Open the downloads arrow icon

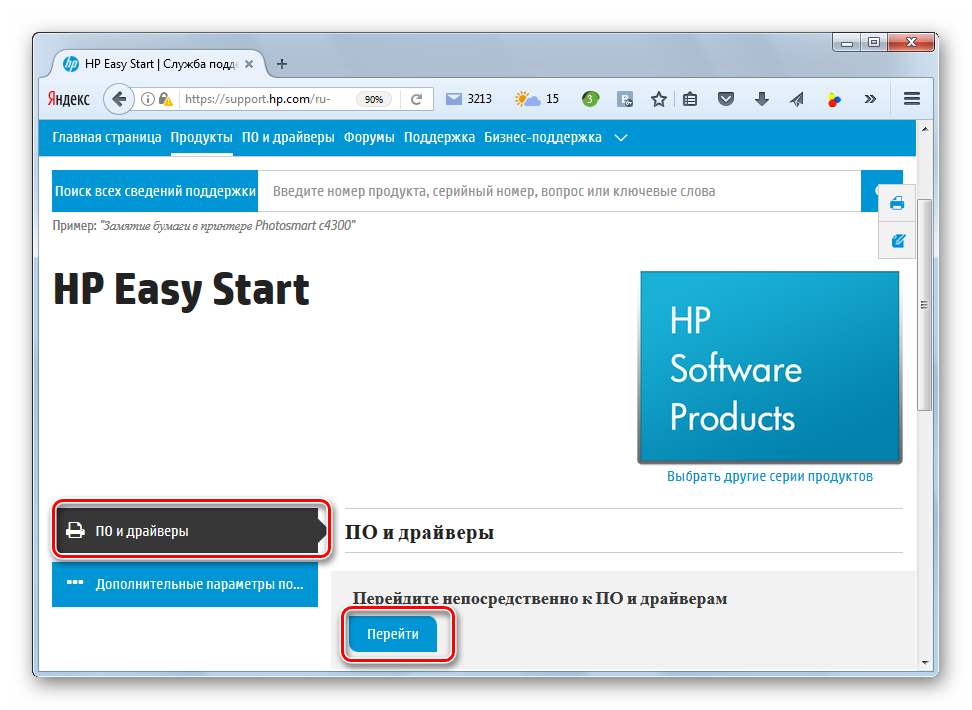tap(762, 99)
